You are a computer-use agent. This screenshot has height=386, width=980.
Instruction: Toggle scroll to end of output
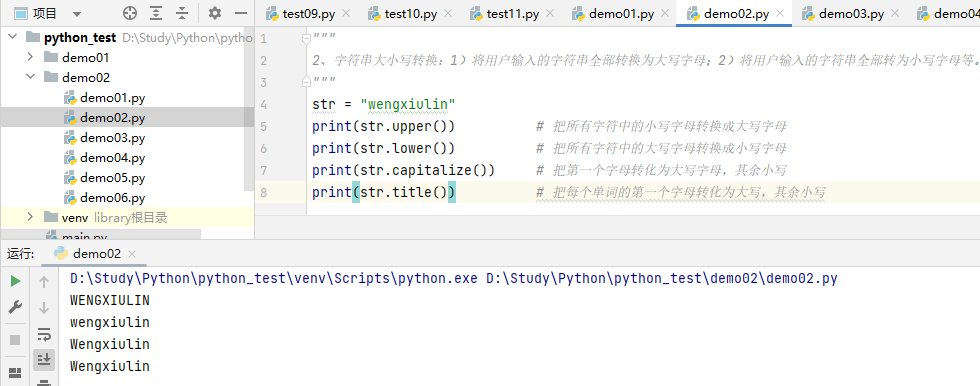coord(44,359)
